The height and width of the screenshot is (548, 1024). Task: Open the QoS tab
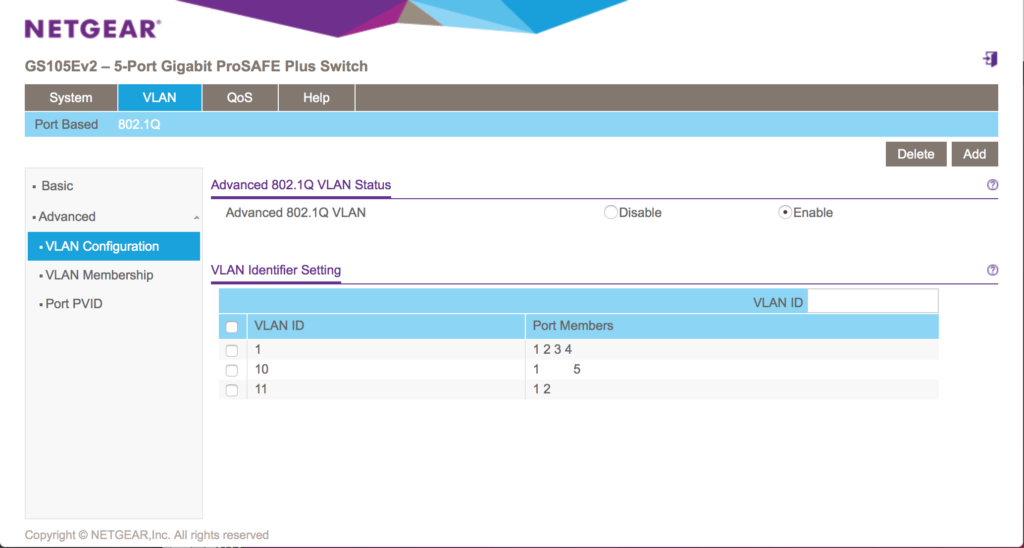[x=240, y=97]
